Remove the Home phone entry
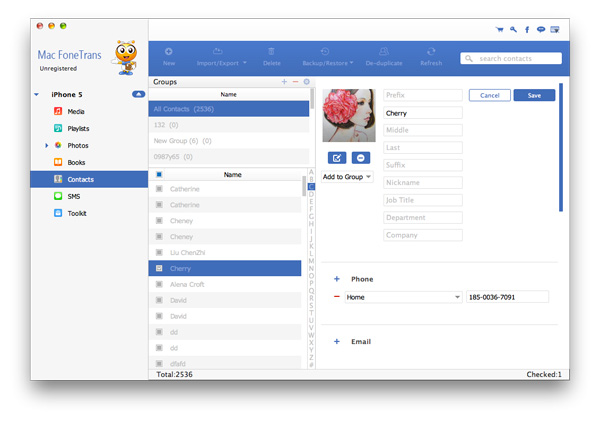This screenshot has height=422, width=600. tap(337, 297)
